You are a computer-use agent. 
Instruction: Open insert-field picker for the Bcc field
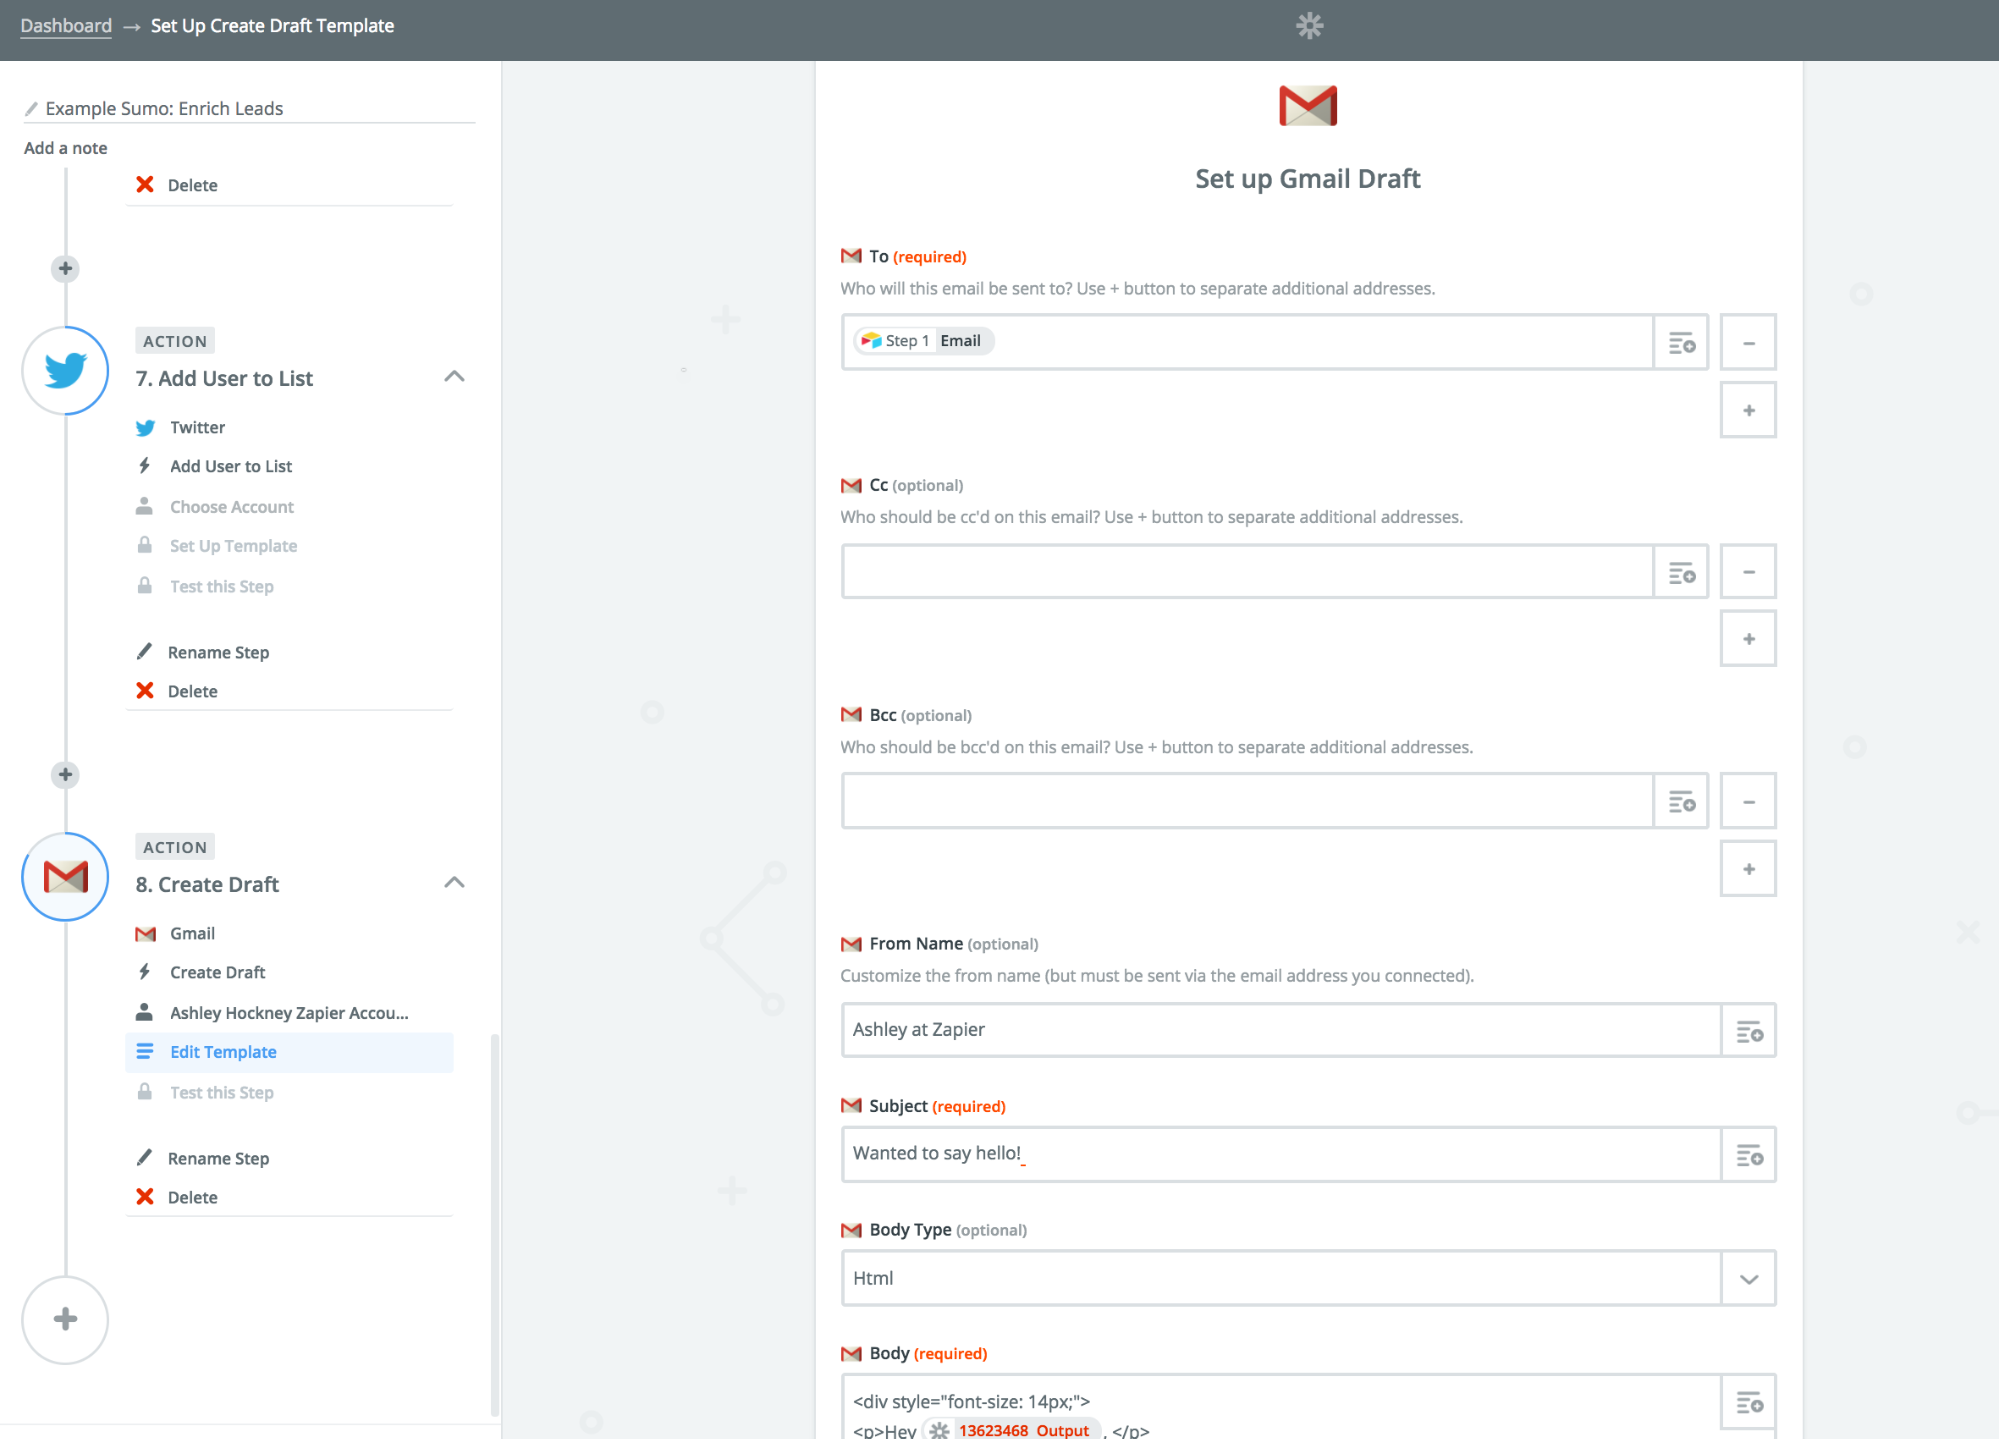pos(1681,801)
